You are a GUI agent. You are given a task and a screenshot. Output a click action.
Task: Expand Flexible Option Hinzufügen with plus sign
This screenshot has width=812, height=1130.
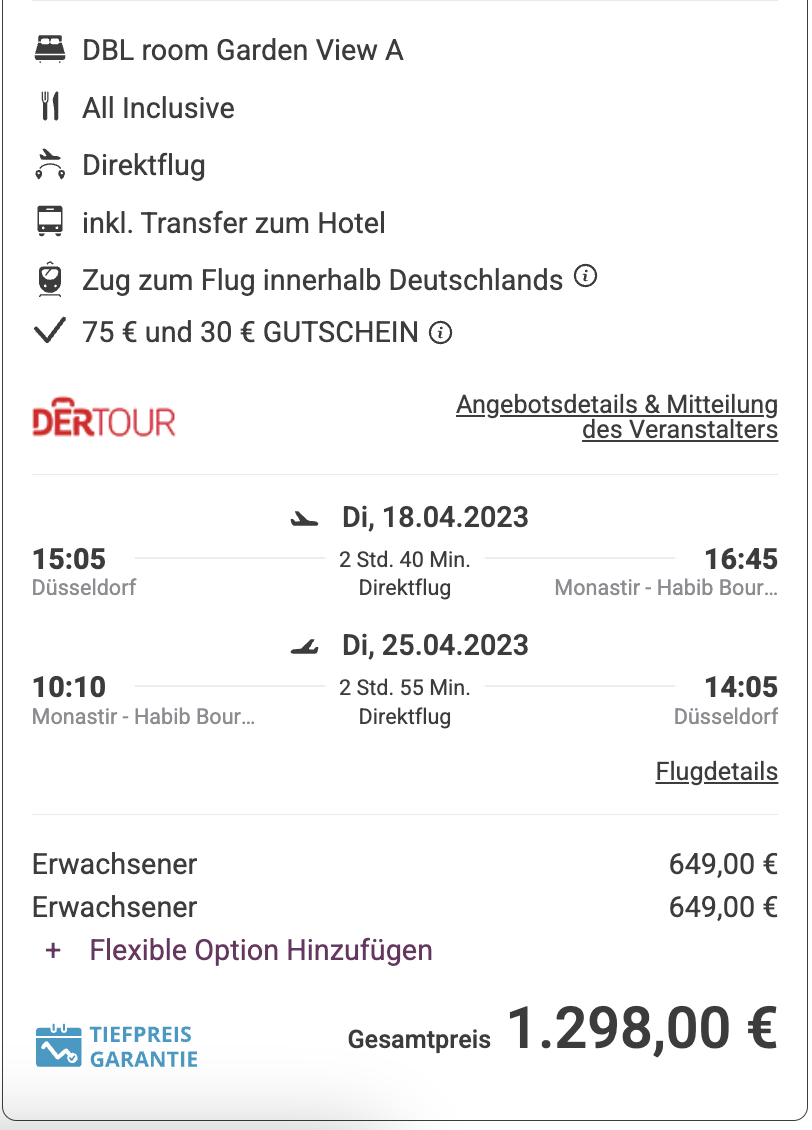coord(53,951)
